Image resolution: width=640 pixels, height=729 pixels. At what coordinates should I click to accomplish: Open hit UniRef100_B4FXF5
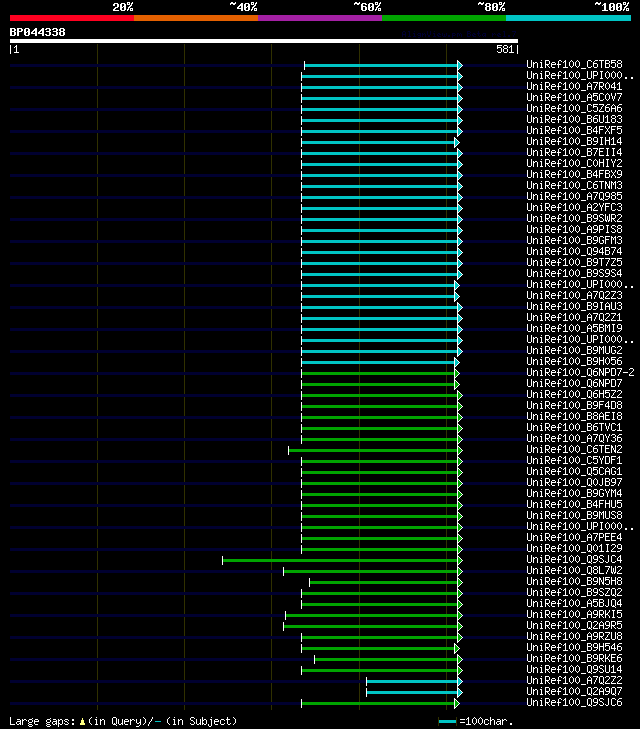point(574,130)
